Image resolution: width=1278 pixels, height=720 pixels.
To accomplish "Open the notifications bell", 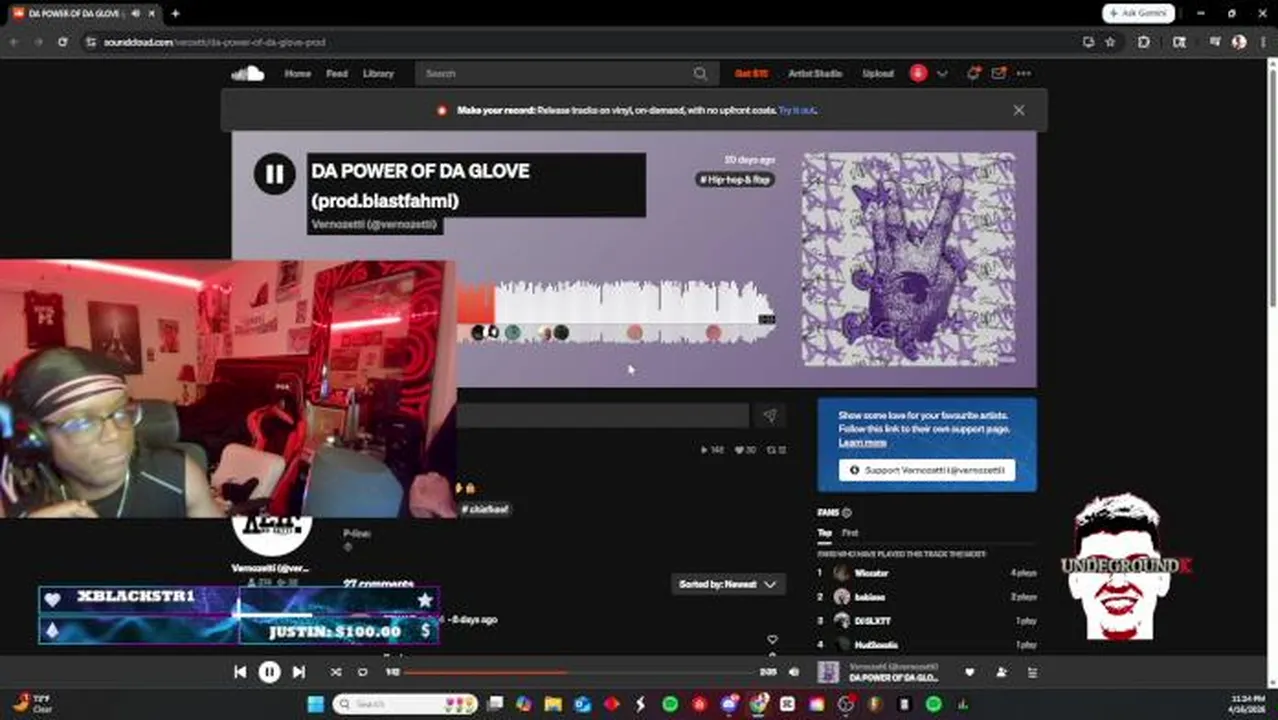I will pos(973,73).
